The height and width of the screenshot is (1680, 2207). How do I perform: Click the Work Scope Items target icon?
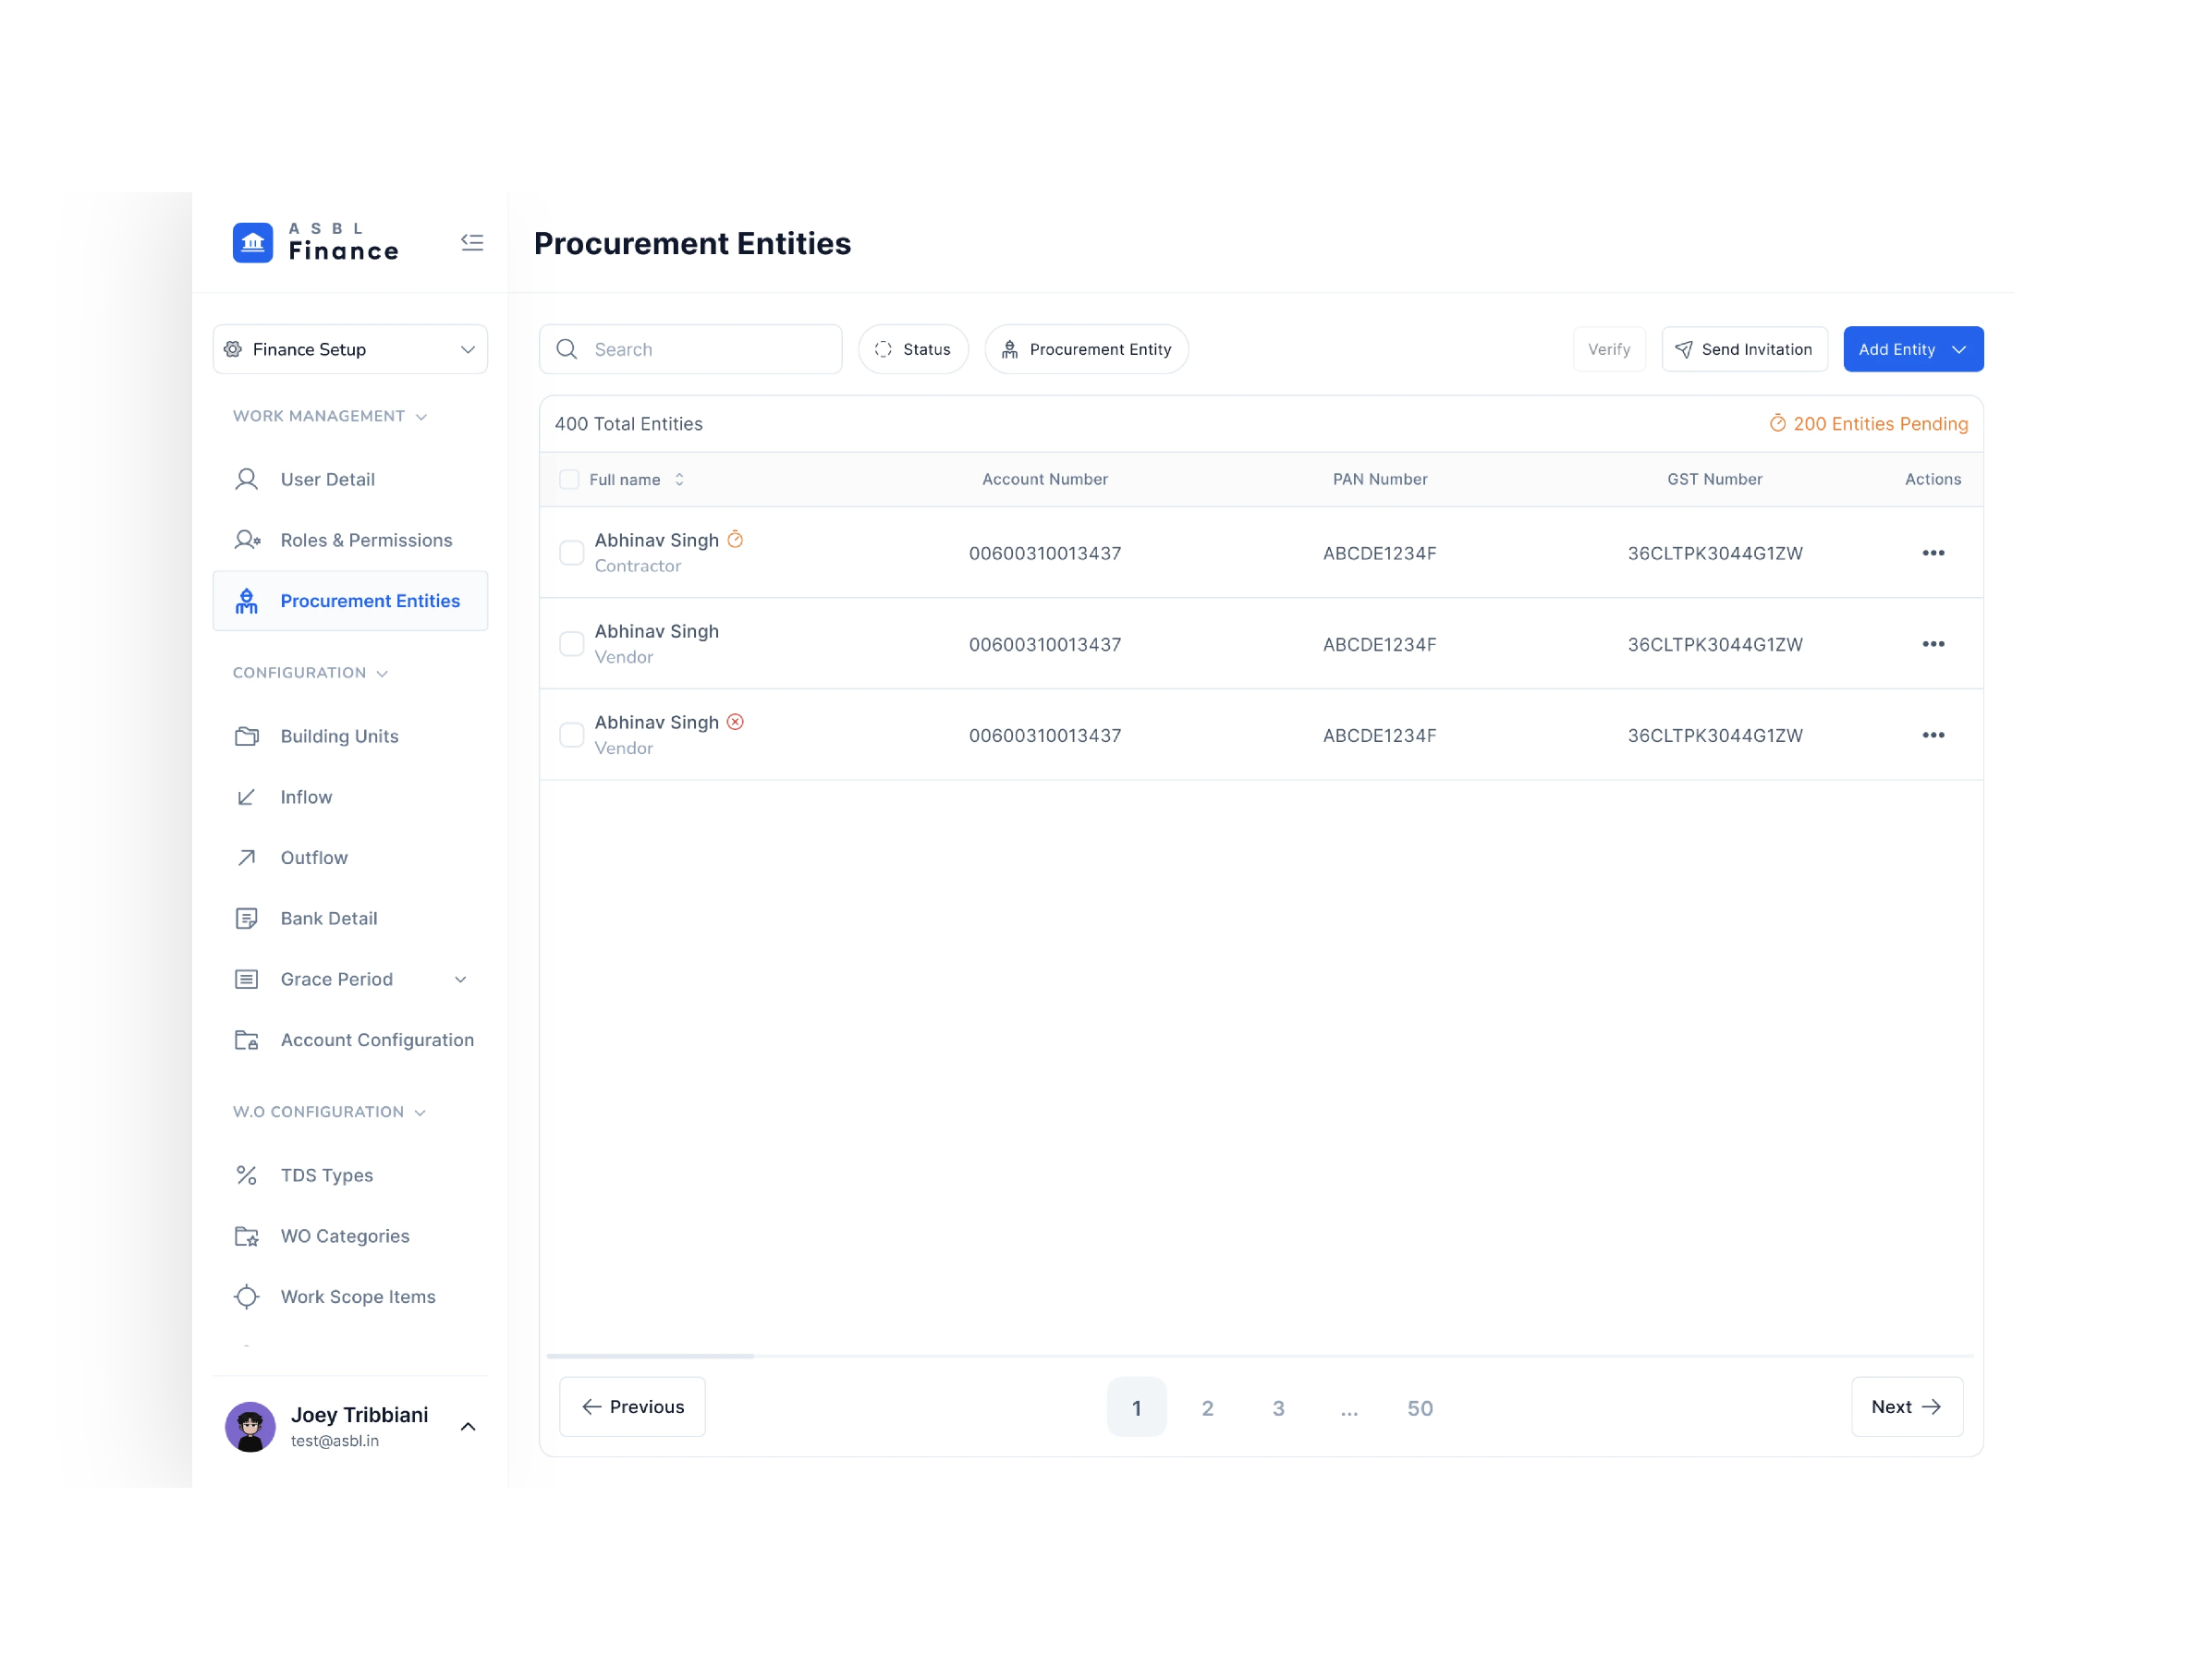point(246,1296)
